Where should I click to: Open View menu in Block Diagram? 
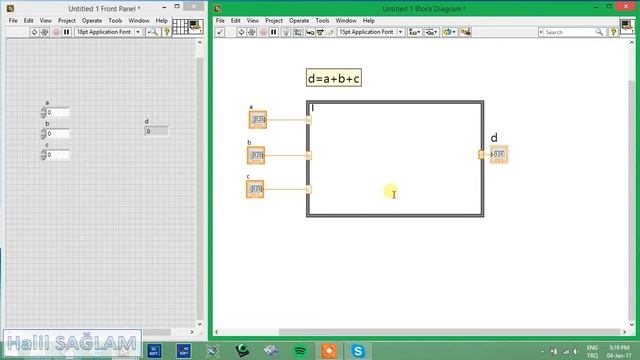pos(253,20)
